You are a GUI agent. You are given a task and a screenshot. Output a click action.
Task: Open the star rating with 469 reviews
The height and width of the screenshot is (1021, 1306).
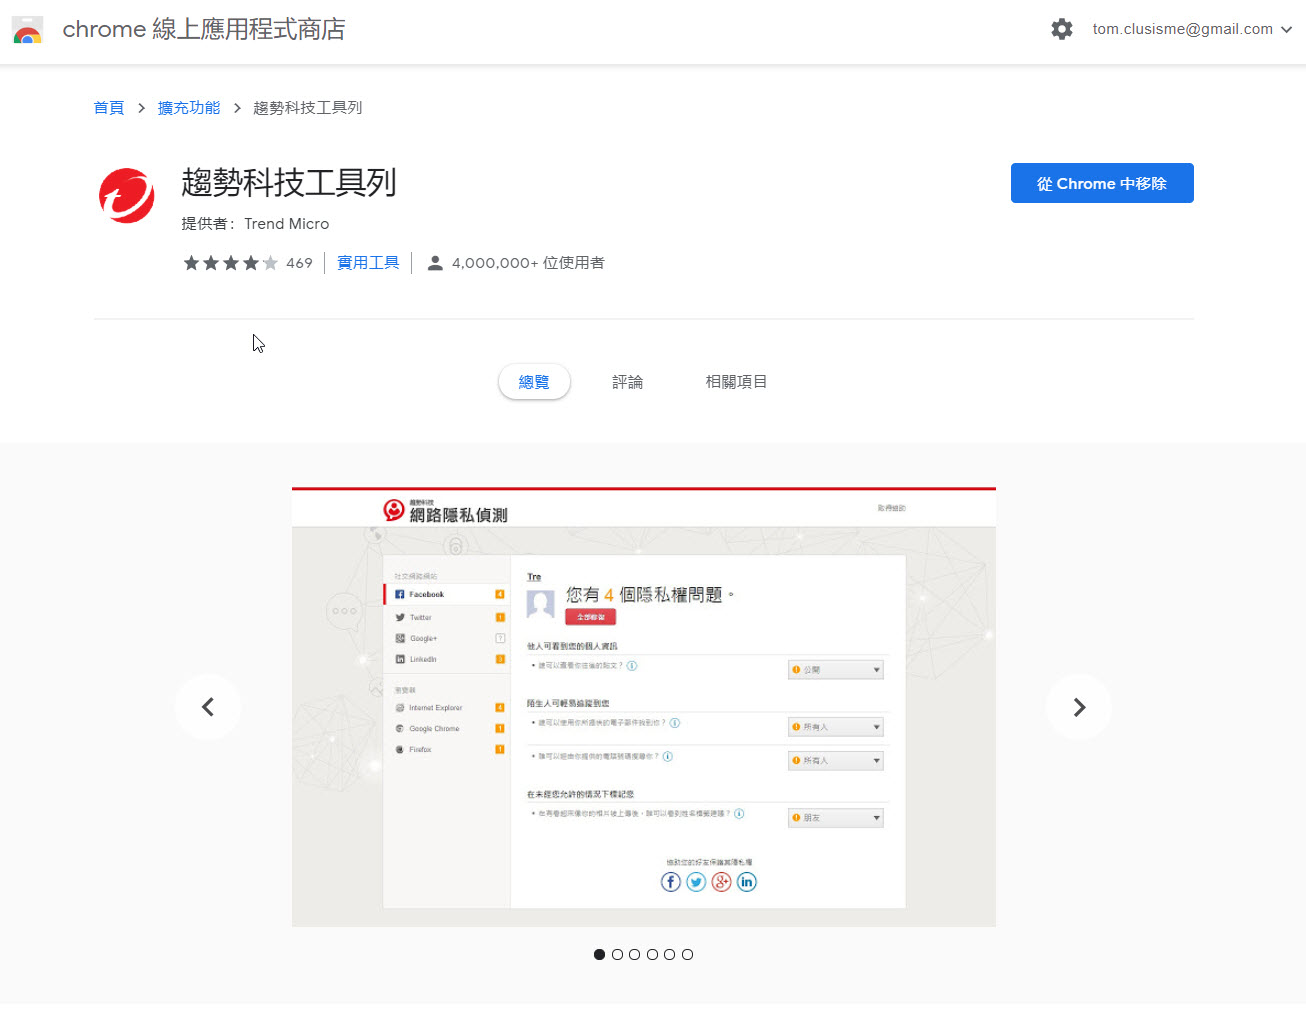pos(248,263)
